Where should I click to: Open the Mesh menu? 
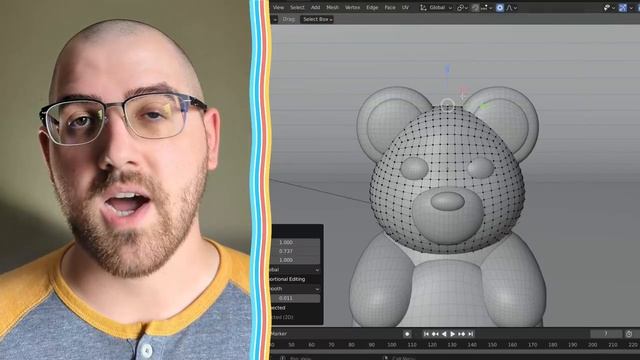pyautogui.click(x=332, y=7)
